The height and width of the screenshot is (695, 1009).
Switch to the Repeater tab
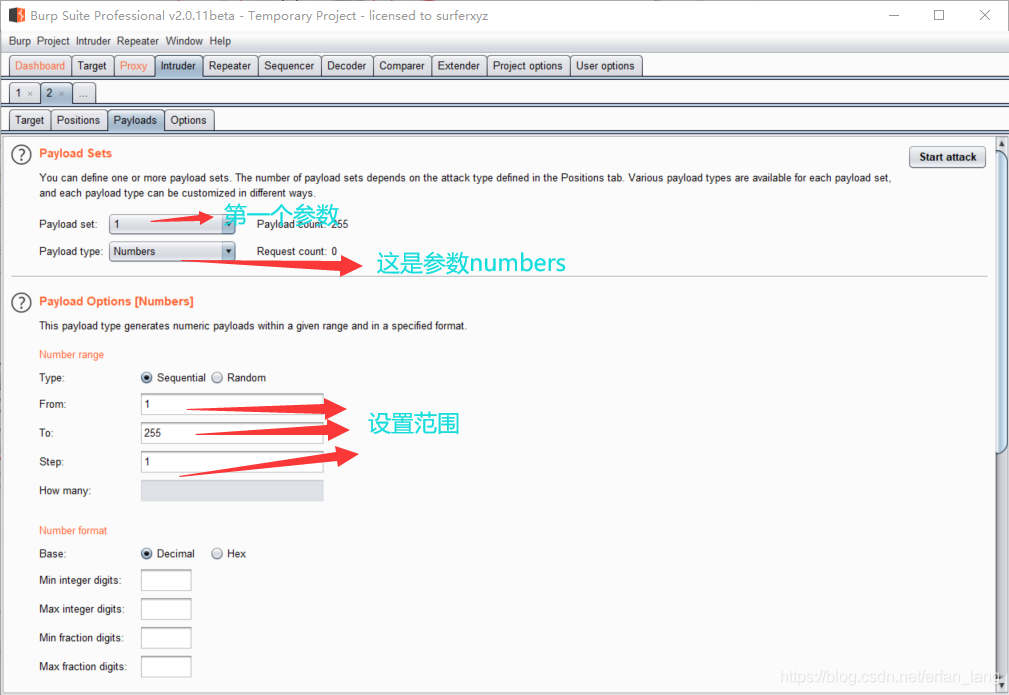click(230, 66)
